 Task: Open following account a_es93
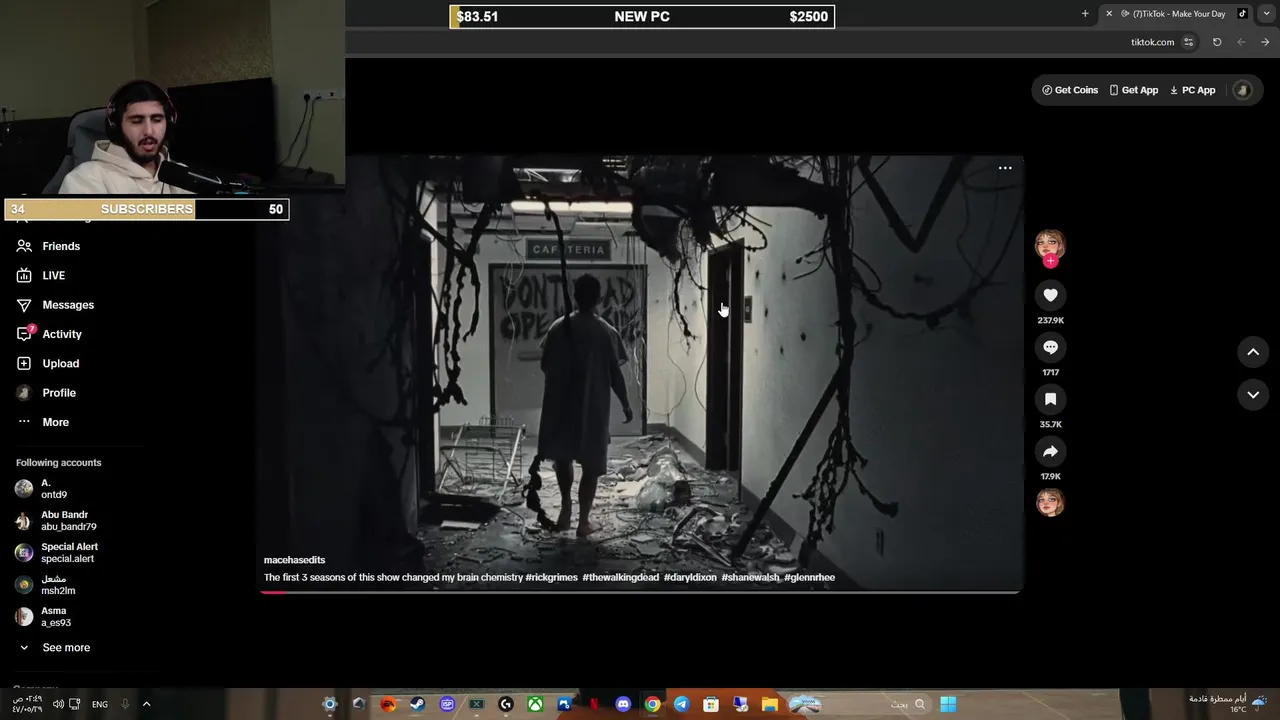point(43,617)
